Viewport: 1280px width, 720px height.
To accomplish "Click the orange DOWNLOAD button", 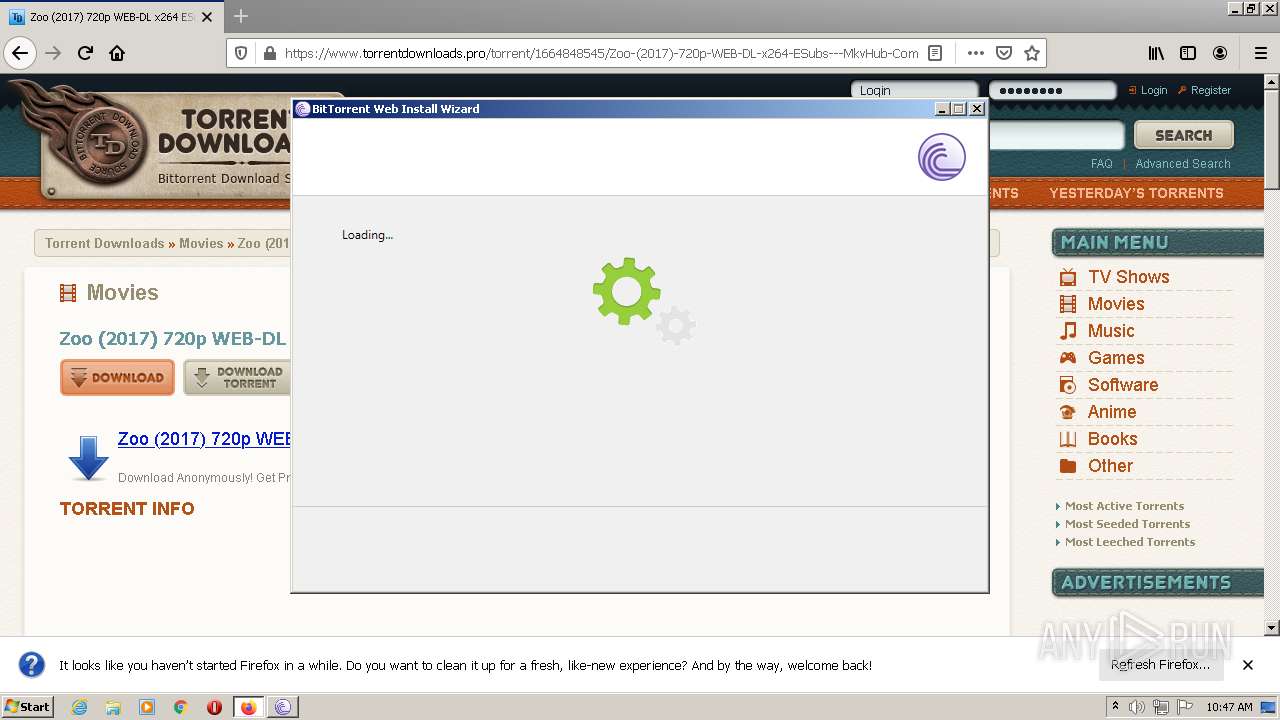I will (x=117, y=377).
